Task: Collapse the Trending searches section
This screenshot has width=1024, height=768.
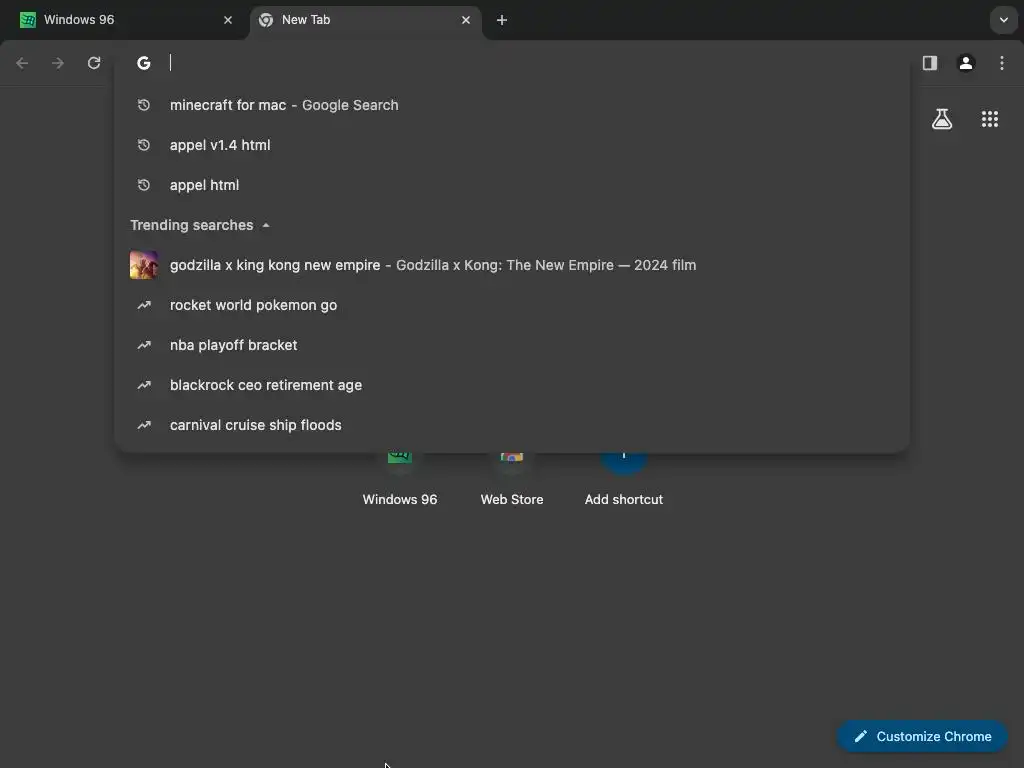Action: [266, 225]
